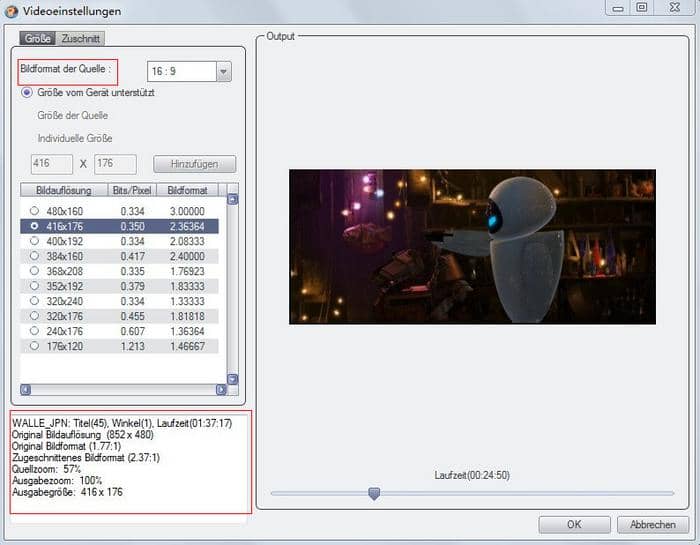Choose the Individuelle Größe option

click(x=75, y=138)
